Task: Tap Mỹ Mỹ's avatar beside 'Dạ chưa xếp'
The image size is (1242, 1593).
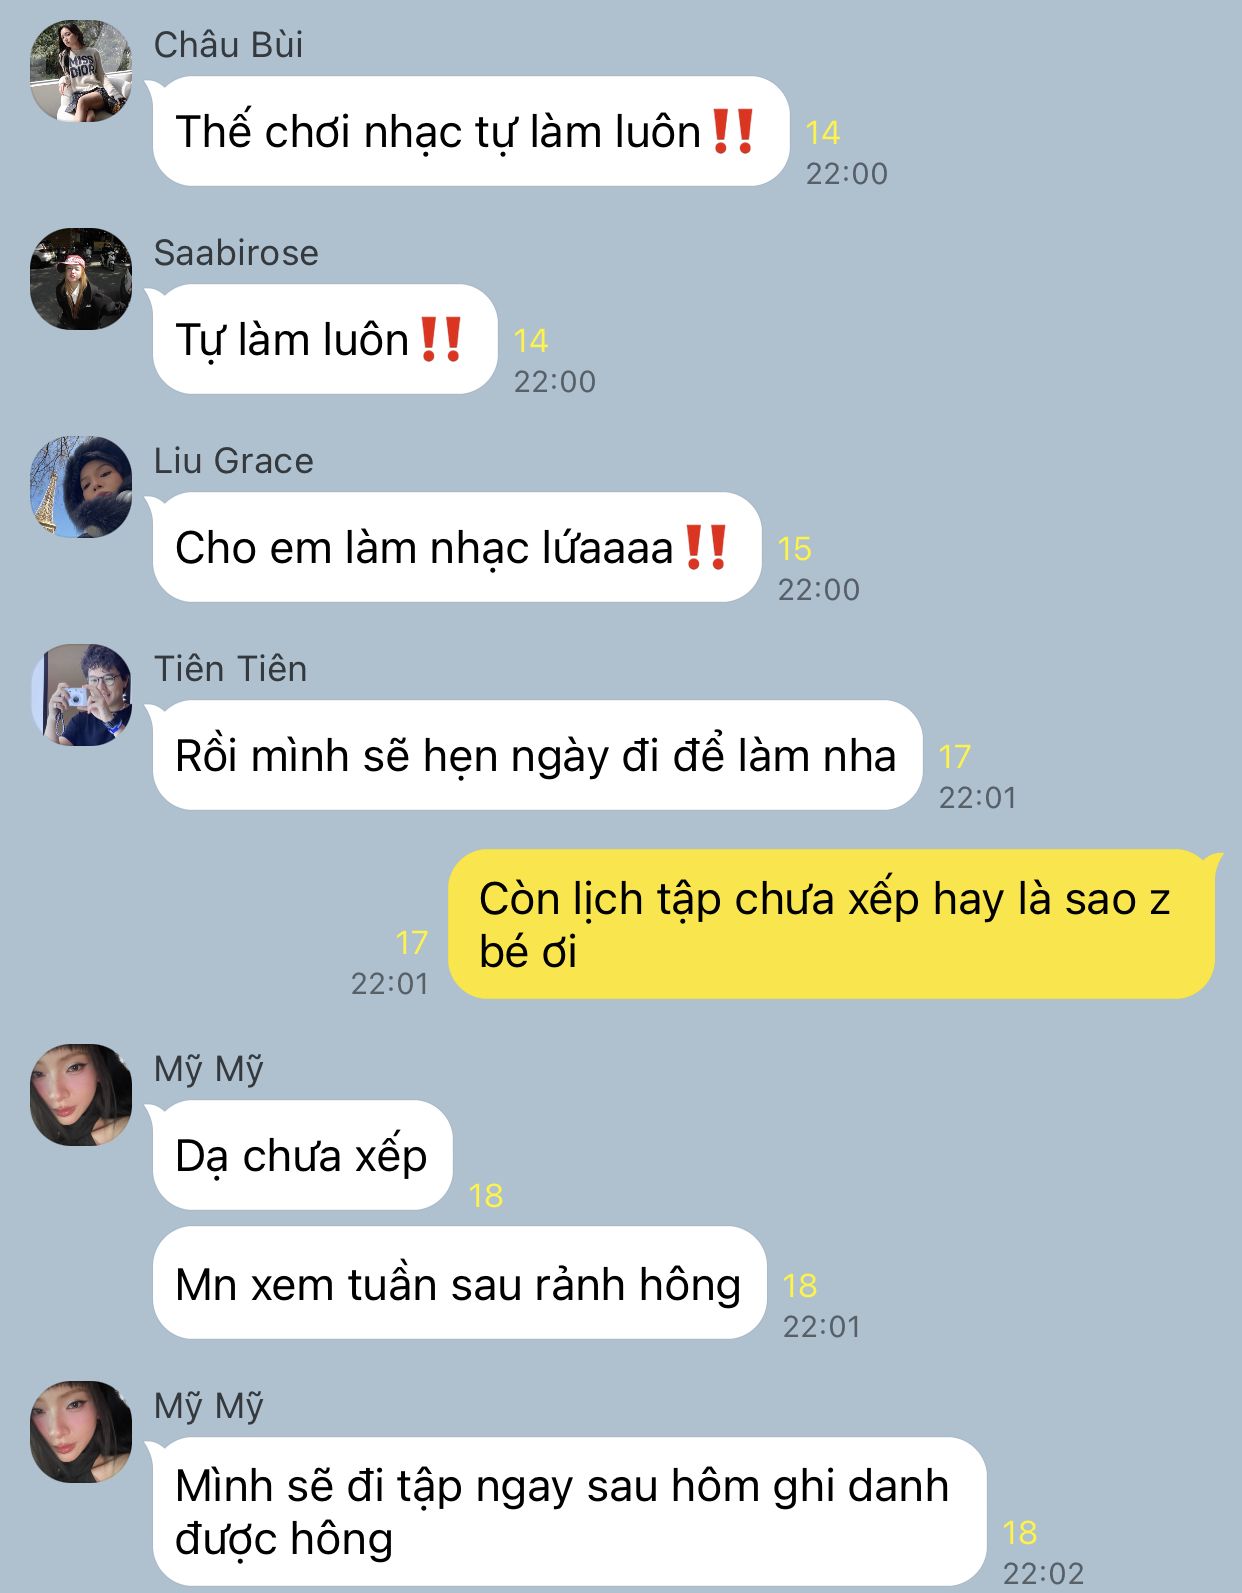Action: (80, 1095)
